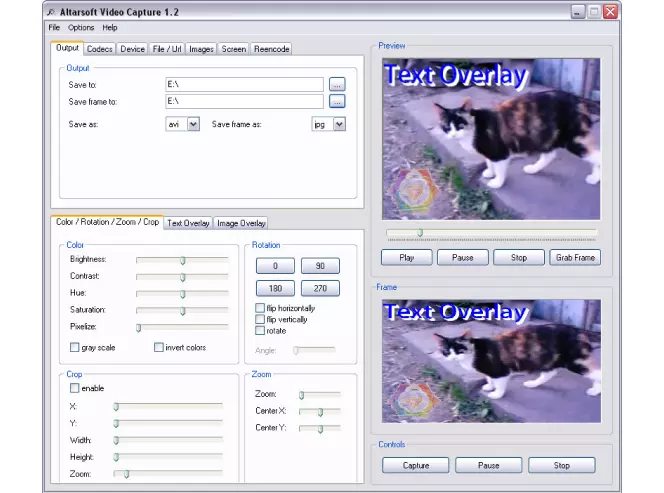Viewport: 664px width, 493px height.
Task: Close the Altarsoft Video Capture window
Action: pyautogui.click(x=610, y=11)
